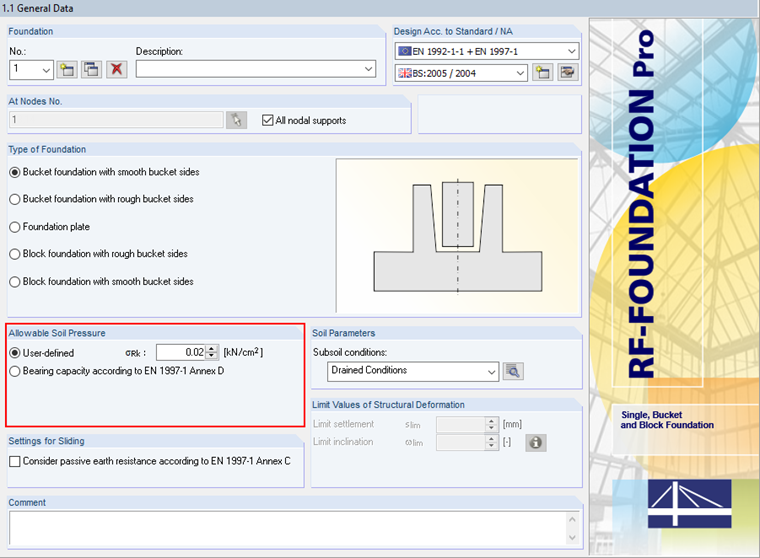This screenshot has height=558, width=760.
Task: Select Block foundation with smooth bucket sides
Action: (15, 282)
